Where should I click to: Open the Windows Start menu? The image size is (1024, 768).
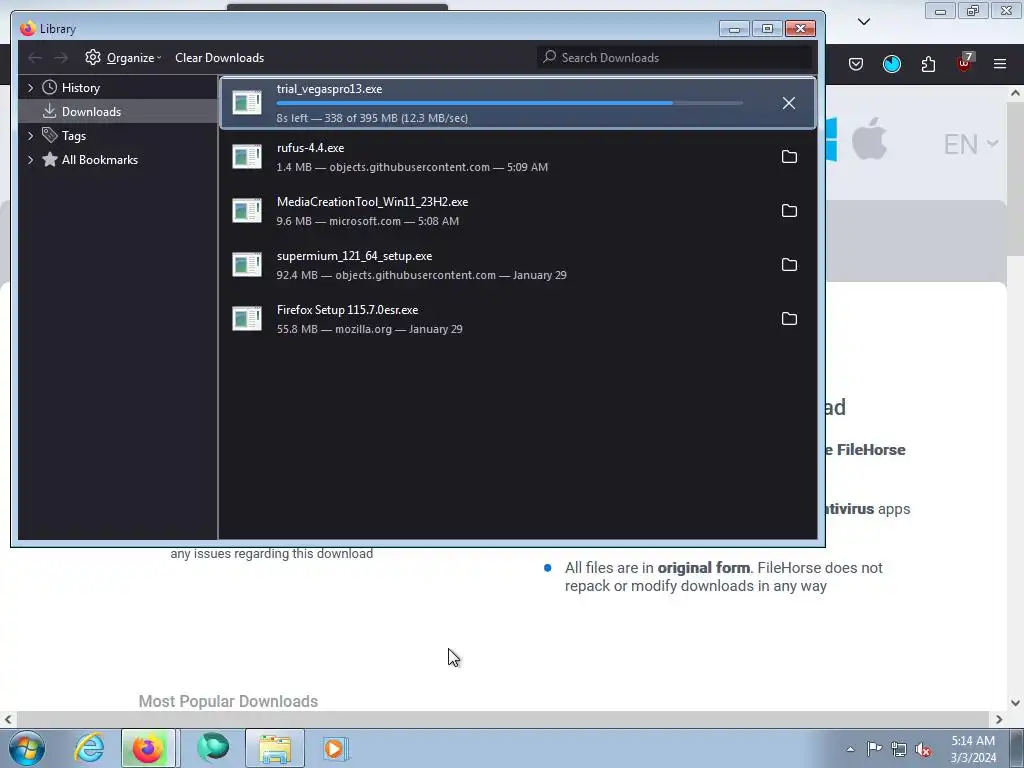(x=27, y=748)
